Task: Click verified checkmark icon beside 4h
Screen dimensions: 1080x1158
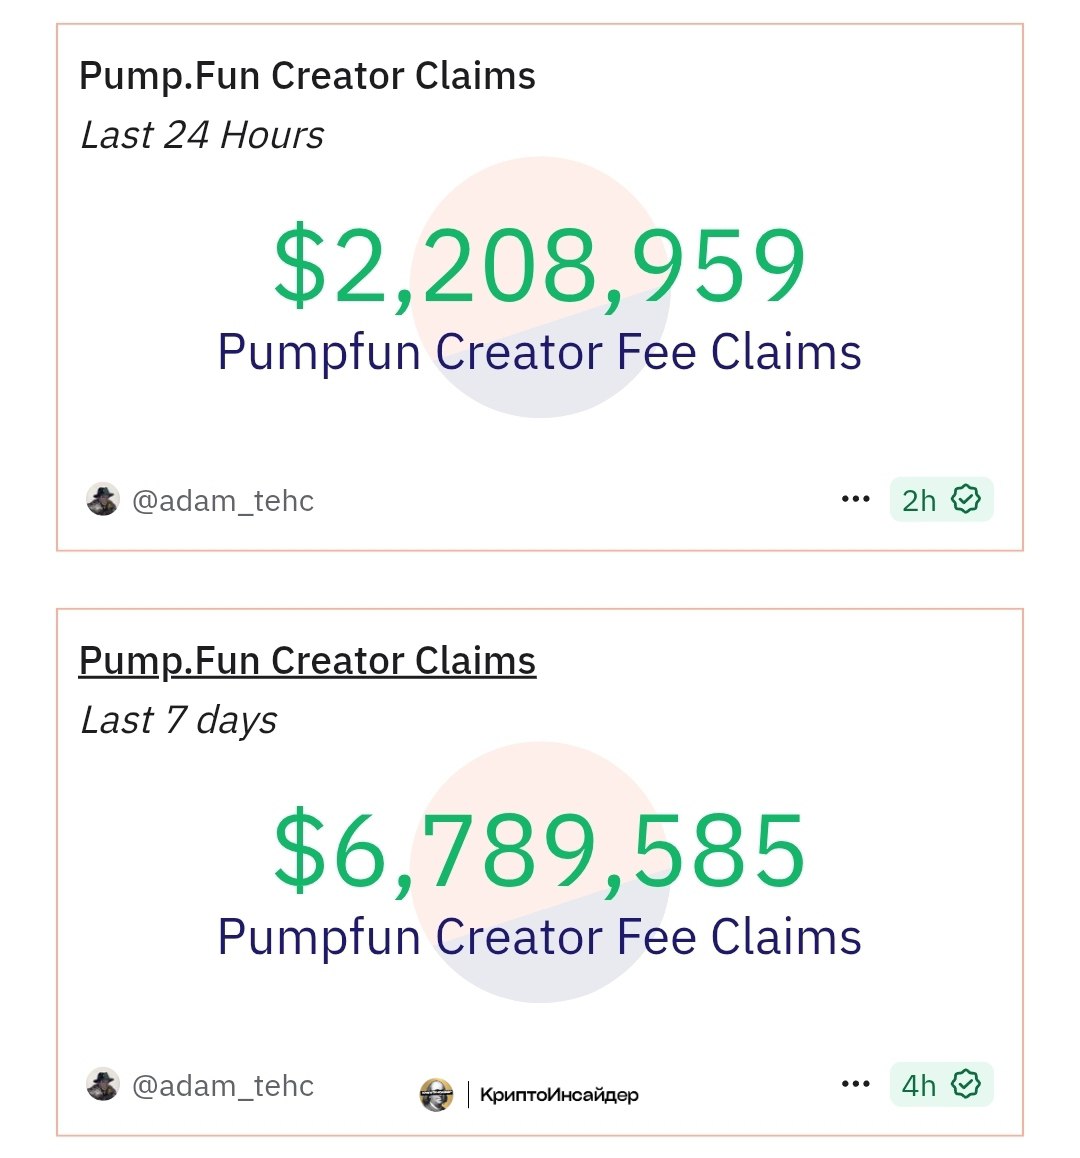Action: point(965,1084)
